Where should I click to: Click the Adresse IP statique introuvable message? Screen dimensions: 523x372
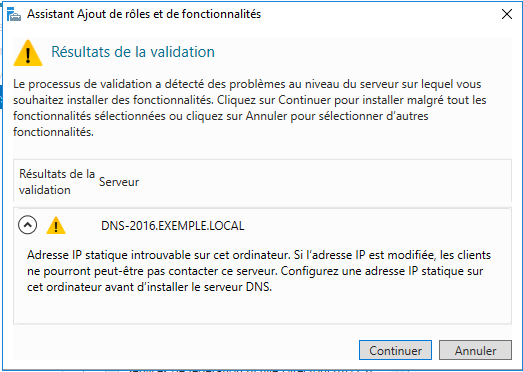259,271
